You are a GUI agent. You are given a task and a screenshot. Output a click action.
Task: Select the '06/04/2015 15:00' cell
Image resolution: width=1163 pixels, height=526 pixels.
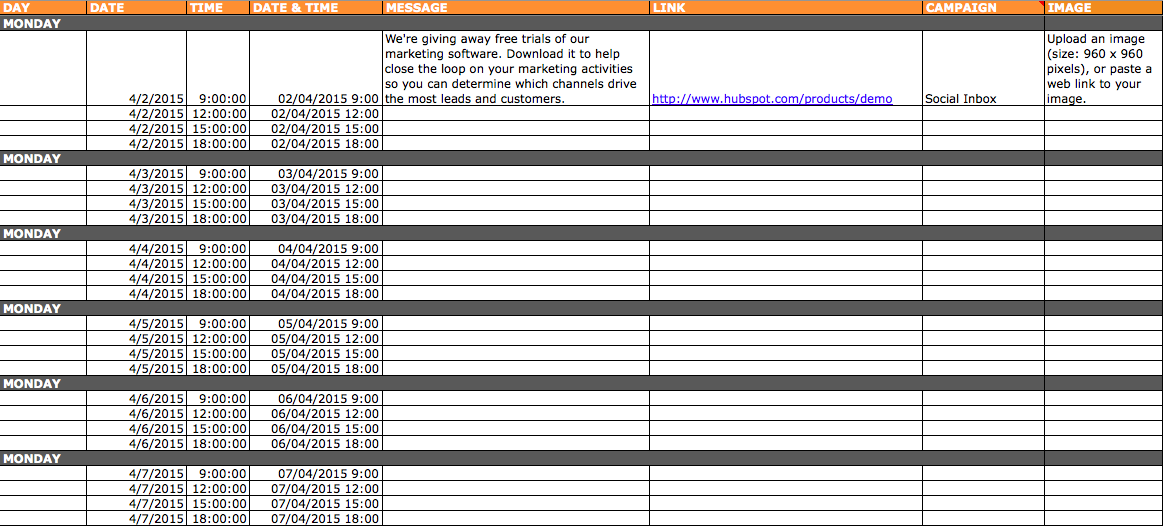[x=316, y=428]
